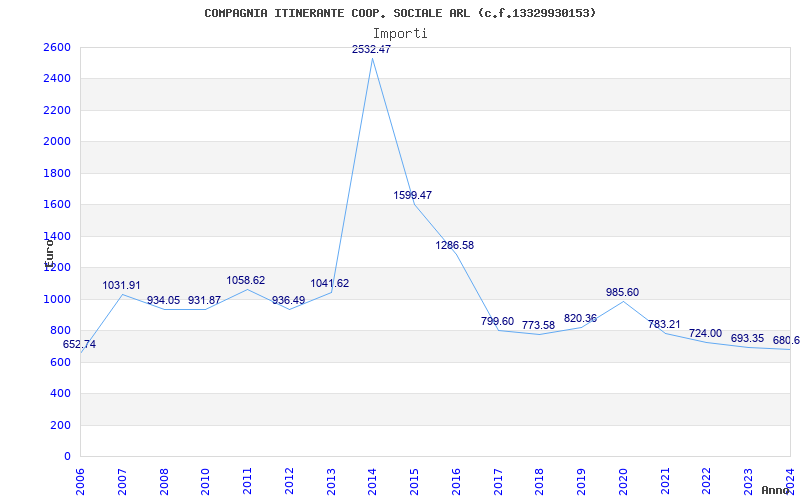Click the data label 652.74
This screenshot has height=500, width=800.
pos(79,345)
